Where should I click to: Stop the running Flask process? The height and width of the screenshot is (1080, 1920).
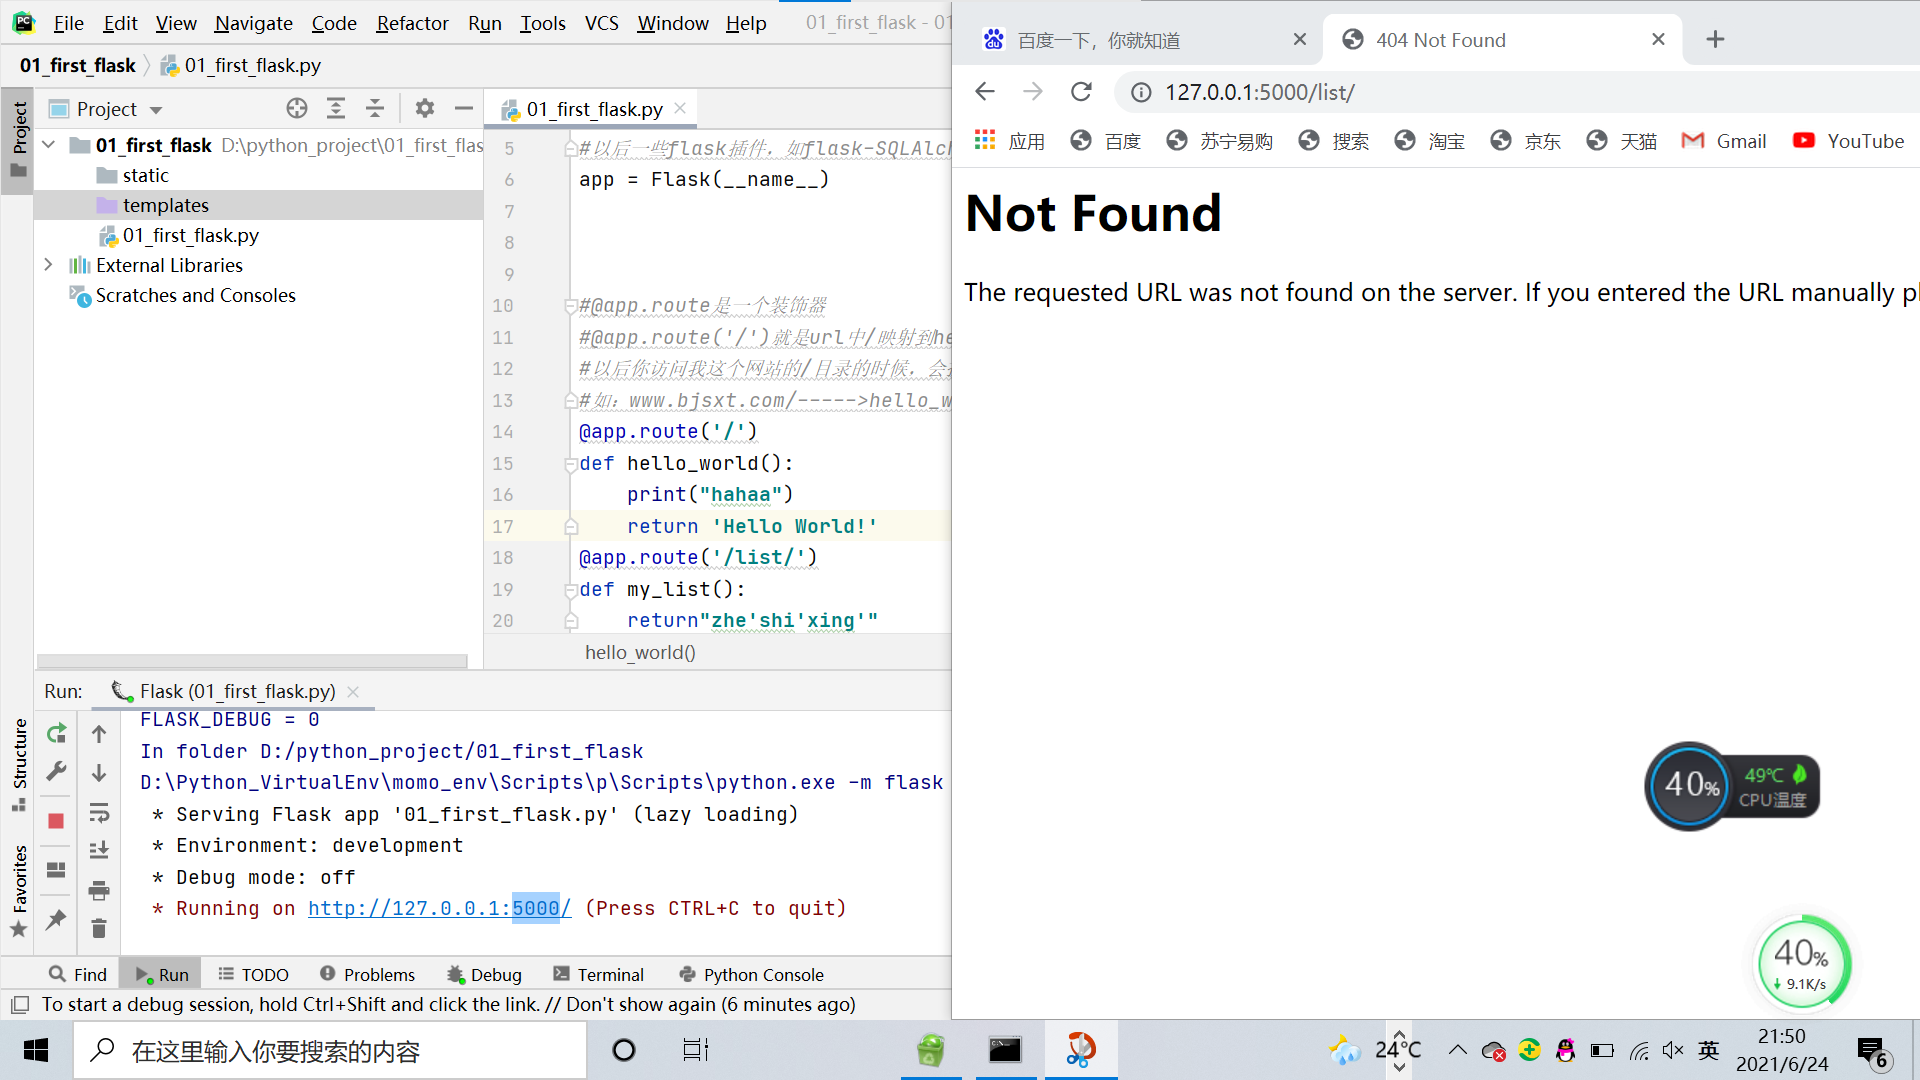pyautogui.click(x=56, y=821)
